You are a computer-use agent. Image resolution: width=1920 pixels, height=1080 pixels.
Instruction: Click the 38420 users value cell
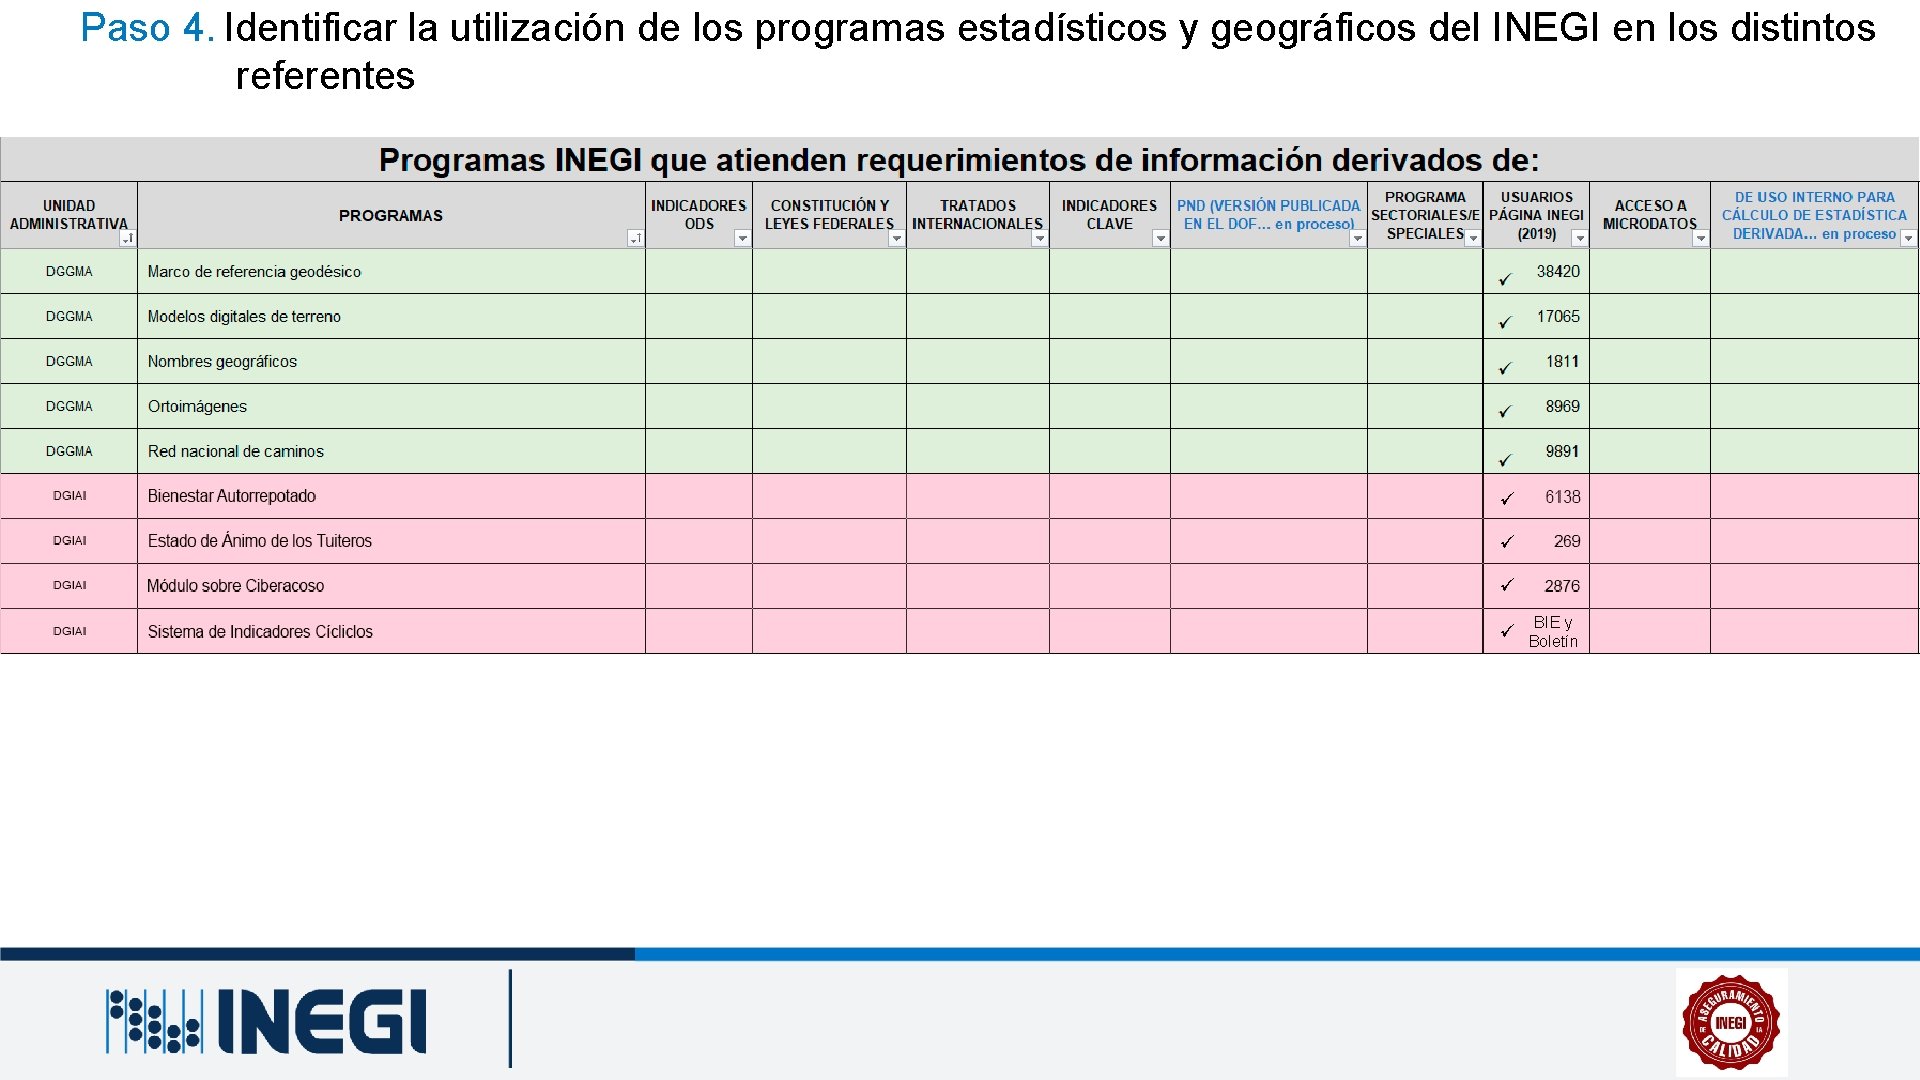pos(1557,271)
